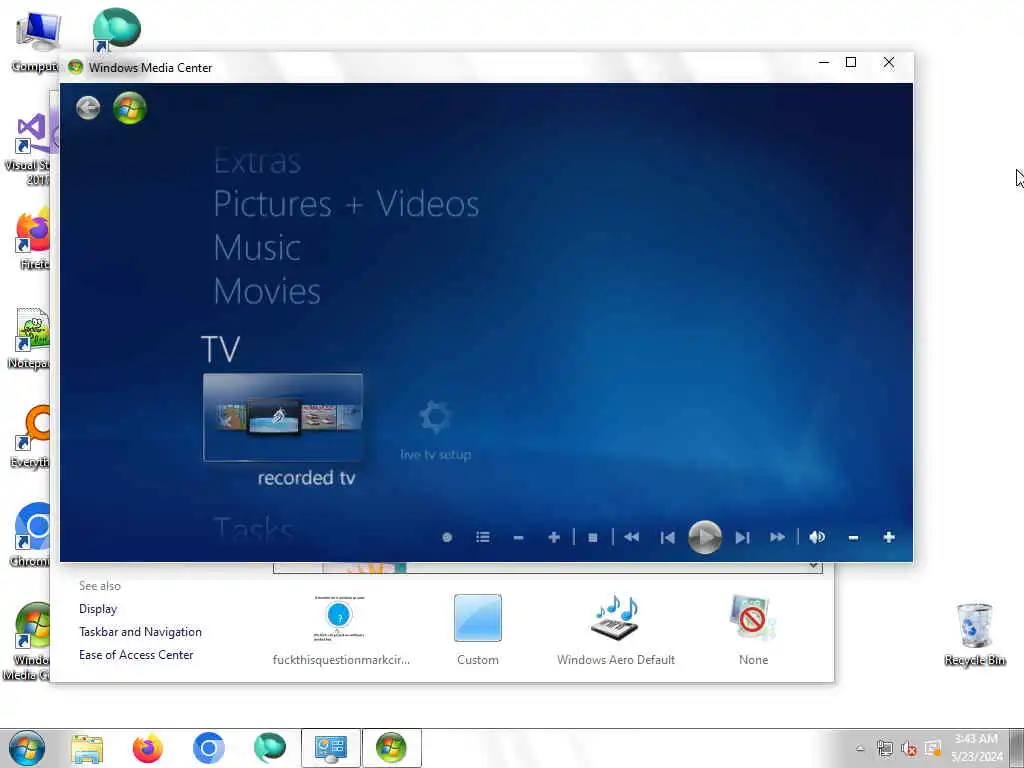Screen dimensions: 1024x768
Task: Select Music menu item
Action: (257, 248)
